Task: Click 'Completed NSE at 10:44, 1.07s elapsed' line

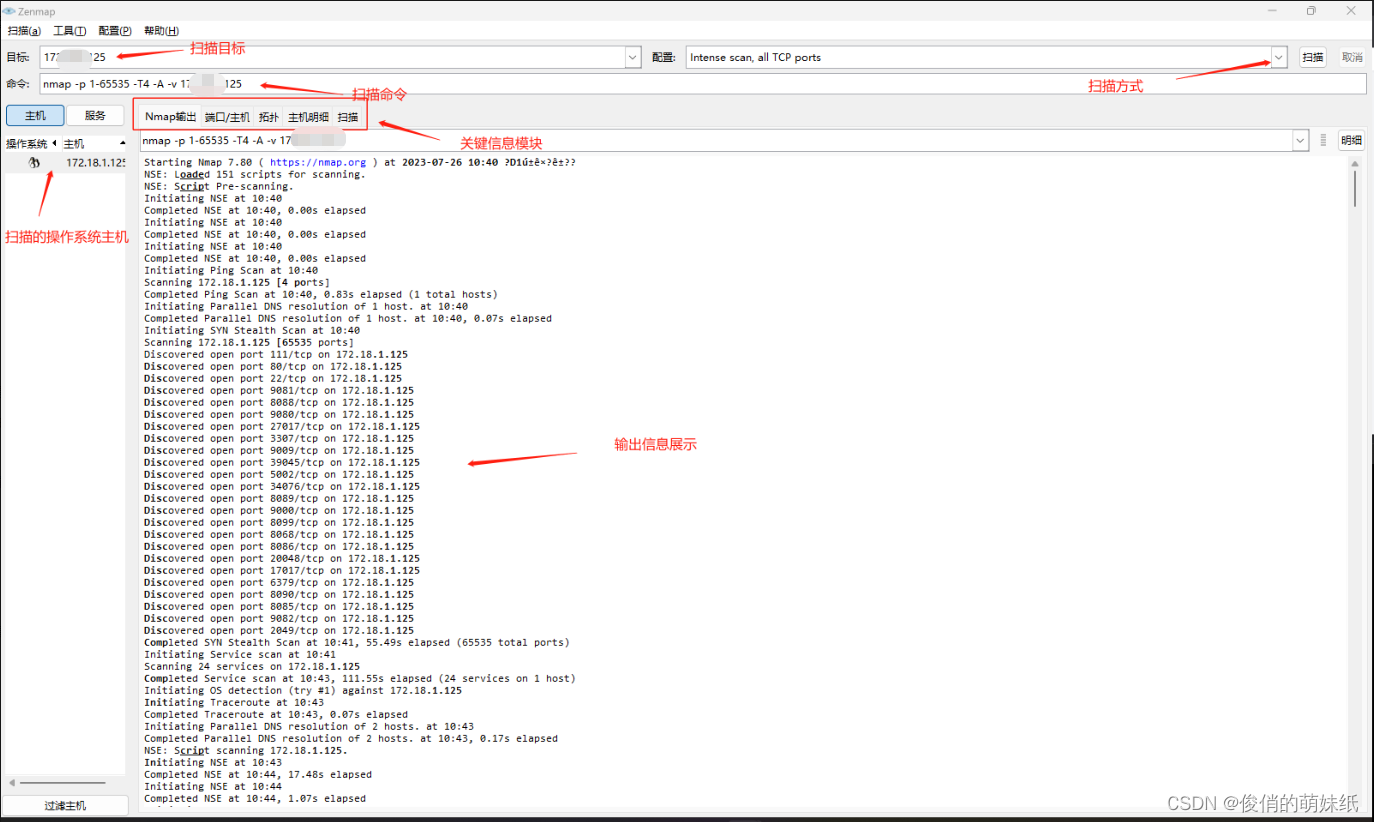Action: click(255, 798)
